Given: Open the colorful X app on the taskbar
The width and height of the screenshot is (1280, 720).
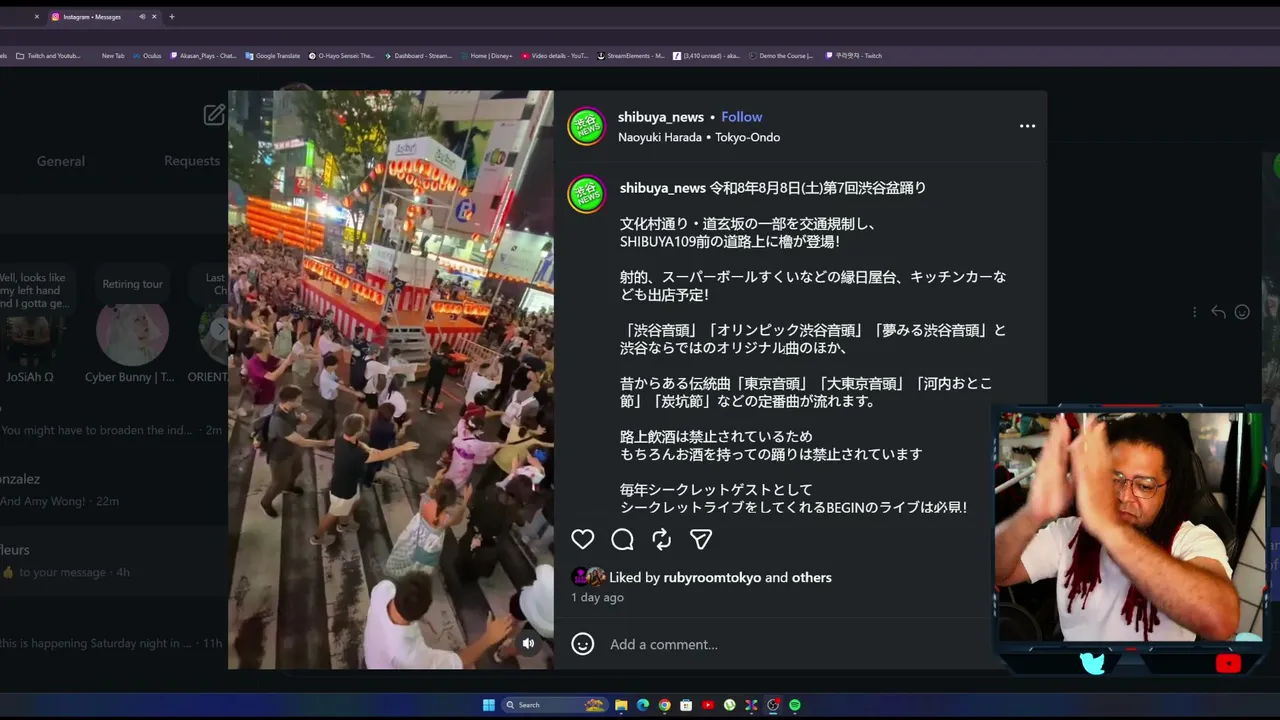Looking at the screenshot, I should pyautogui.click(x=751, y=705).
